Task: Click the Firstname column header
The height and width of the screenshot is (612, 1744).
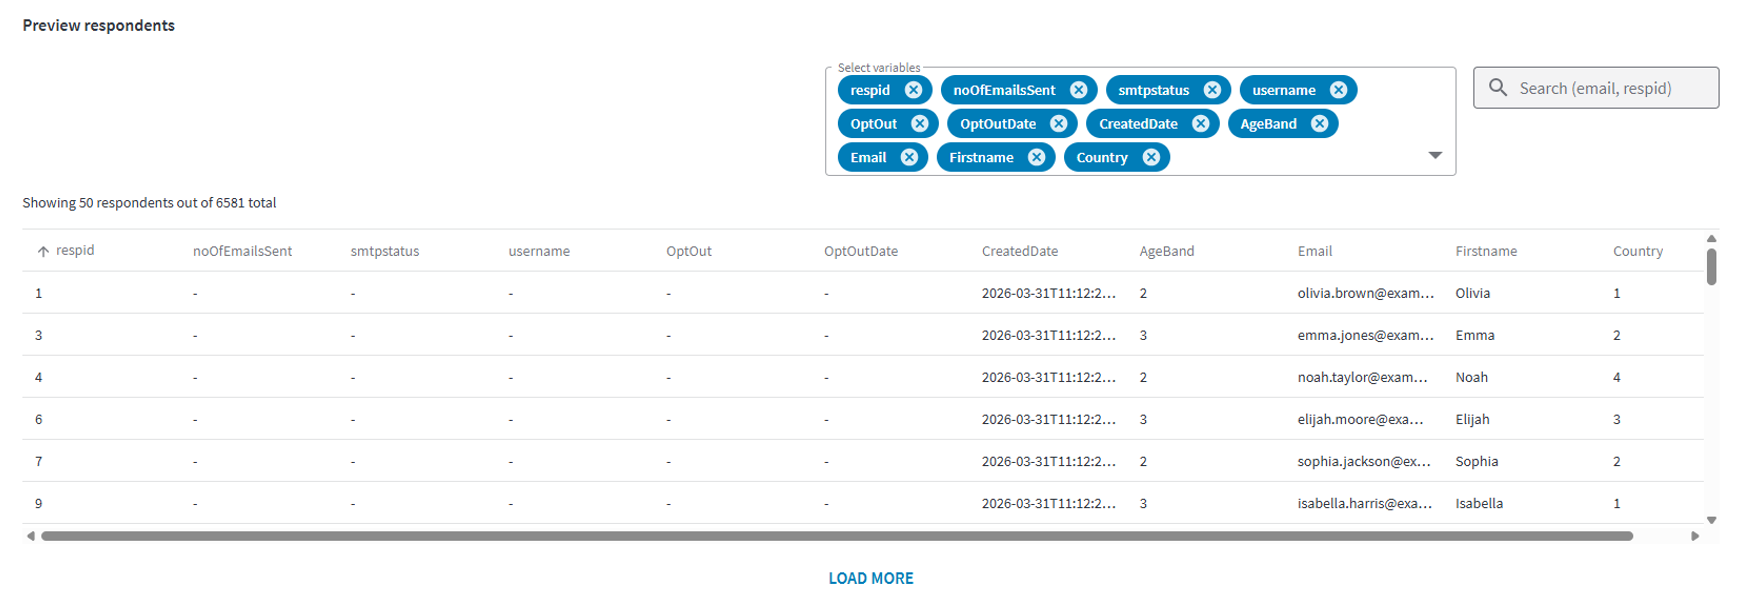Action: (1486, 251)
